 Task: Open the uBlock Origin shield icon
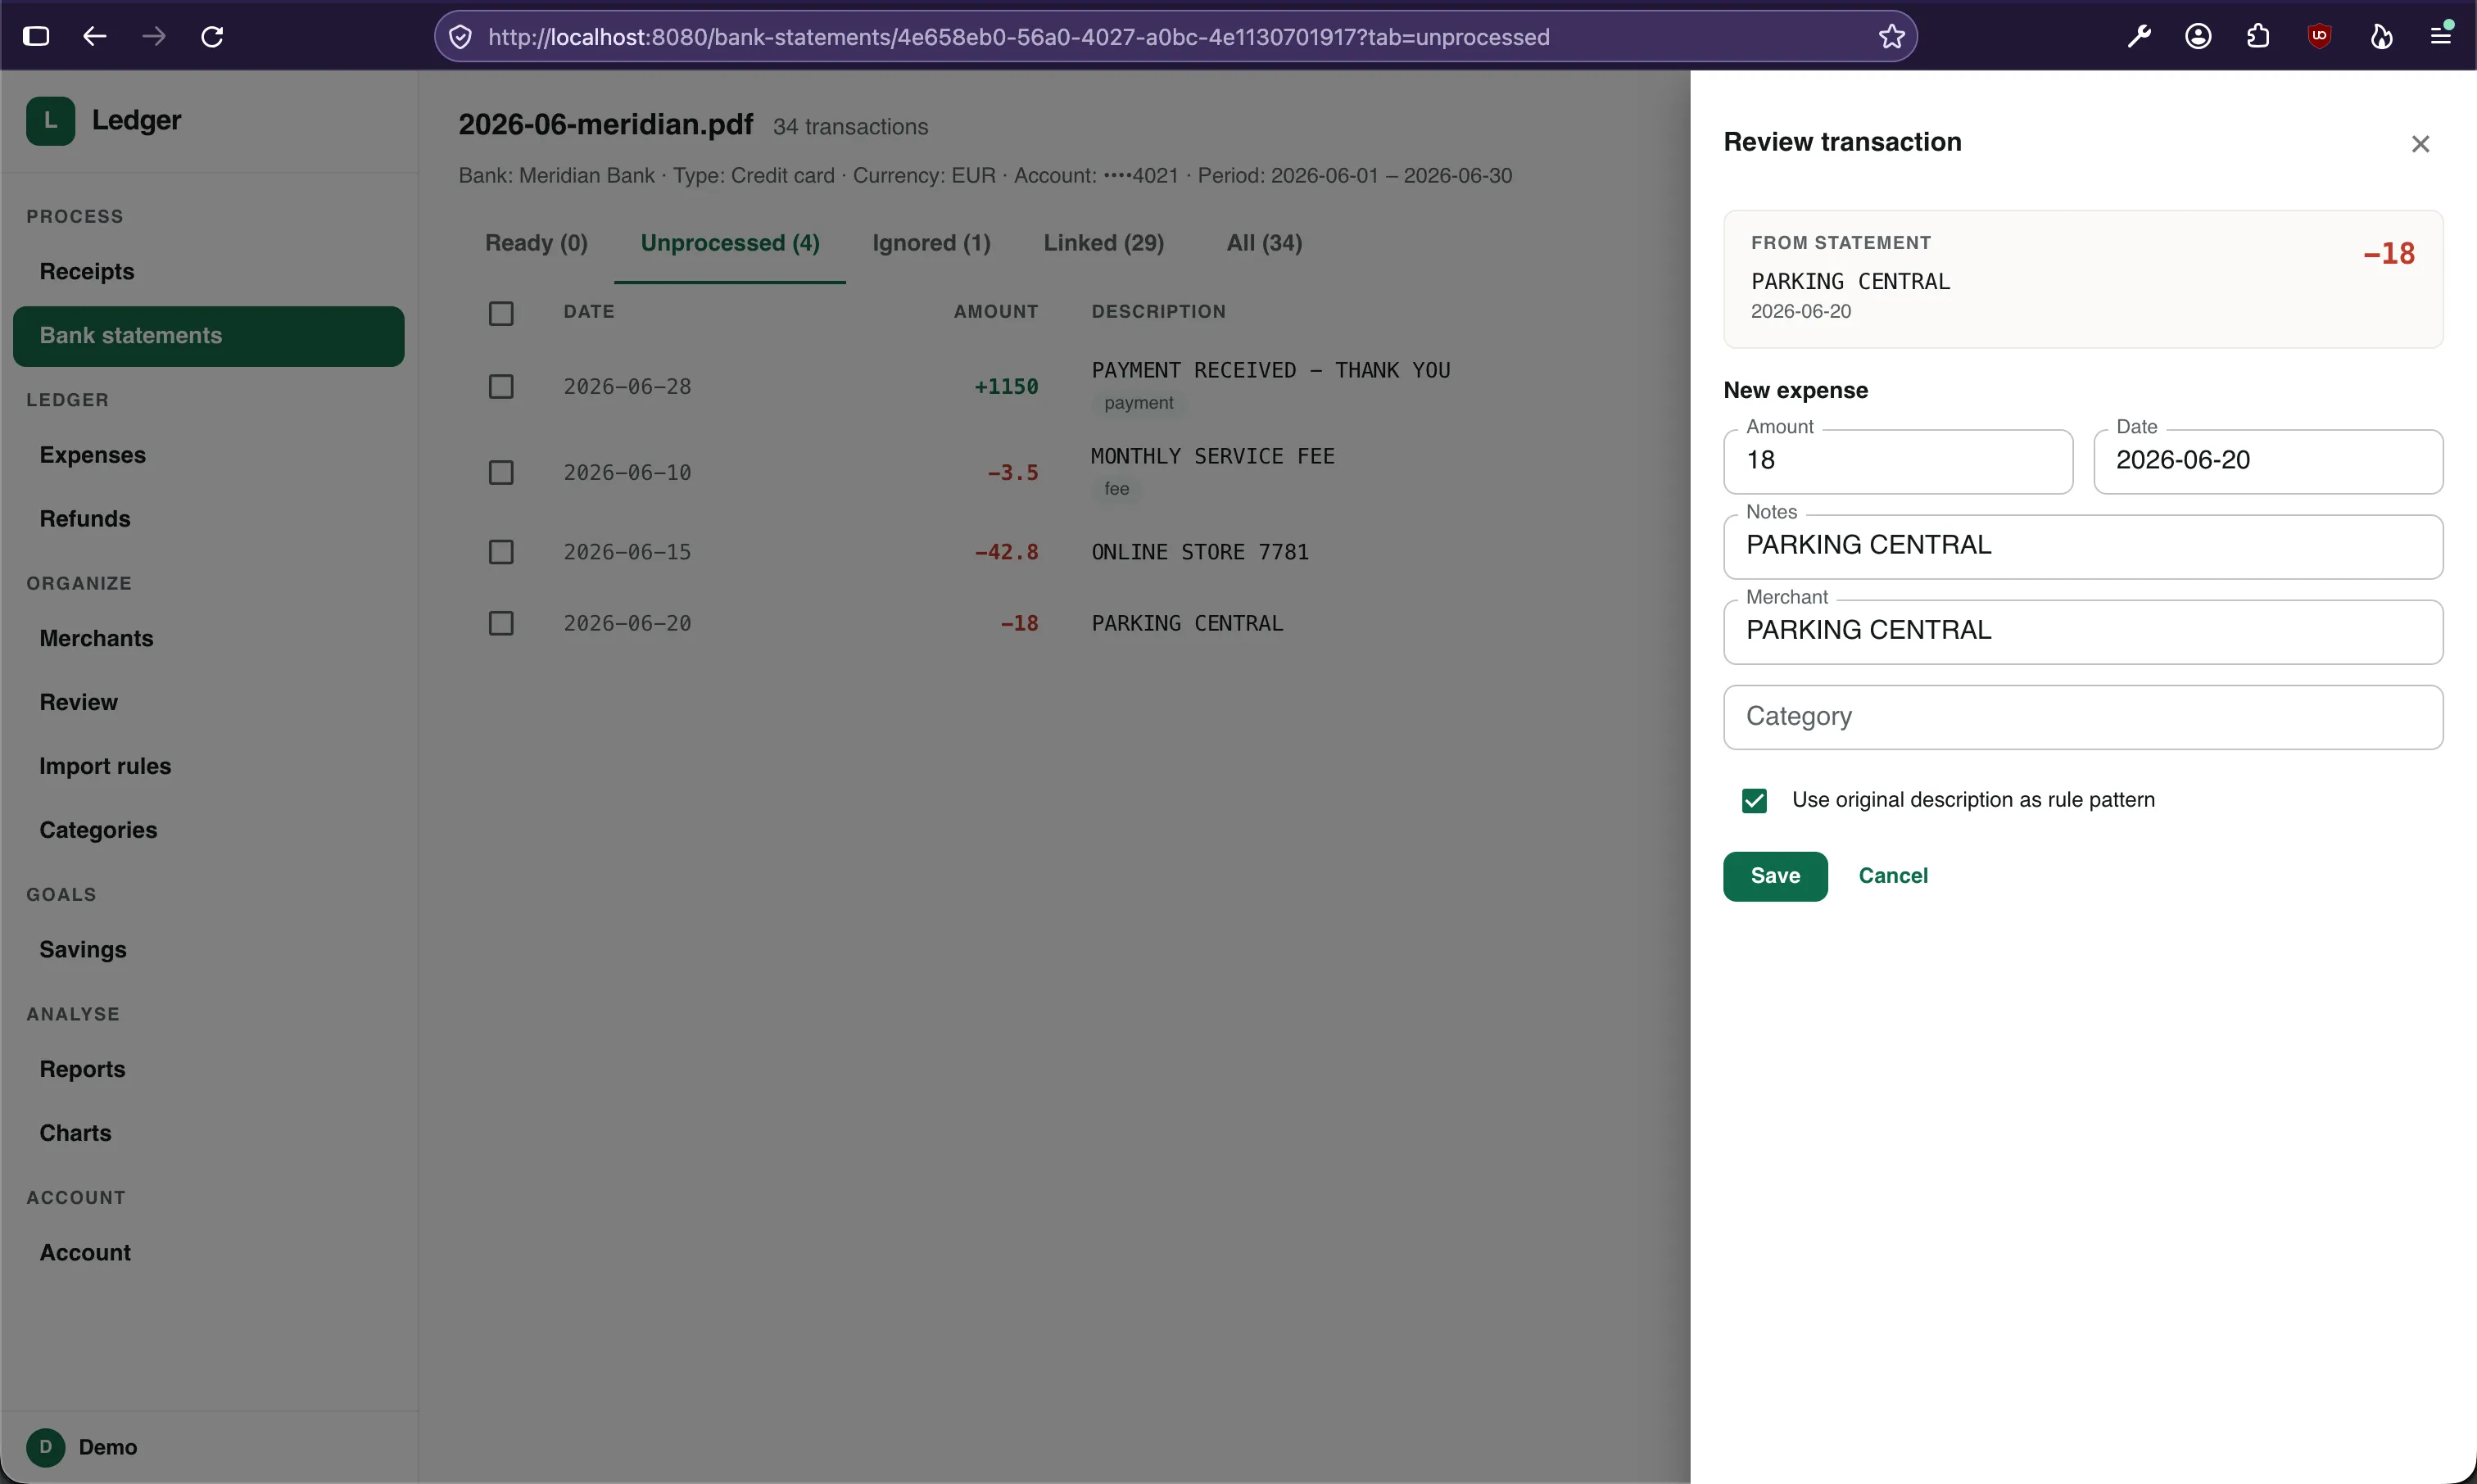click(2319, 37)
